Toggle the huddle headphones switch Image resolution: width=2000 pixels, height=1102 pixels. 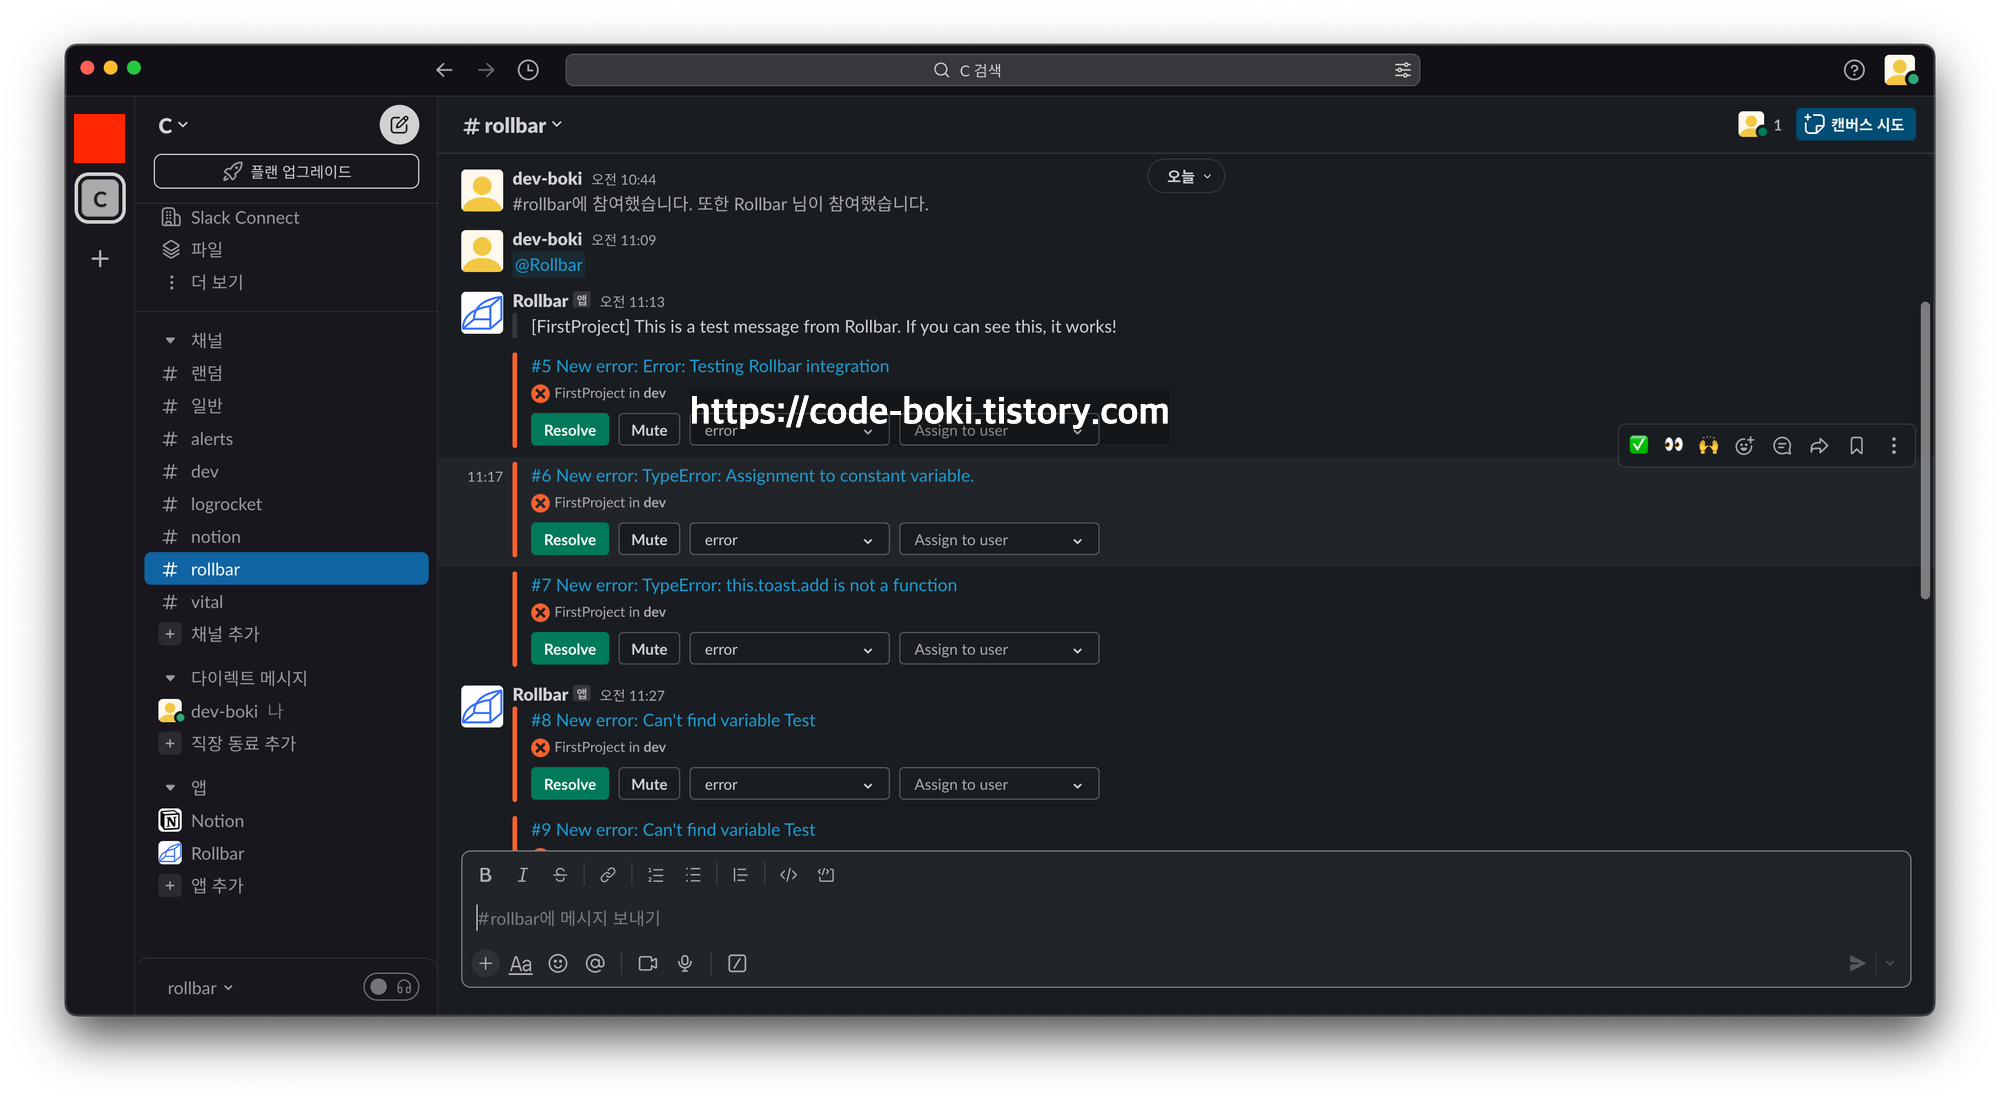[391, 987]
